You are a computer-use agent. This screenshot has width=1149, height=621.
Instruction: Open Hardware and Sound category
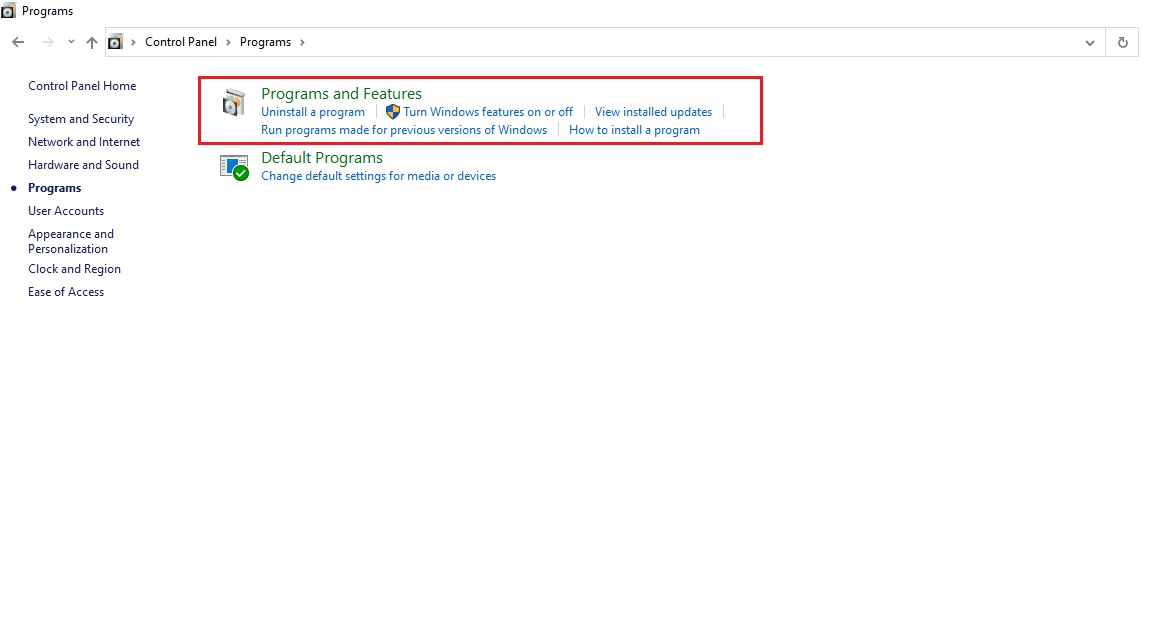pos(83,165)
